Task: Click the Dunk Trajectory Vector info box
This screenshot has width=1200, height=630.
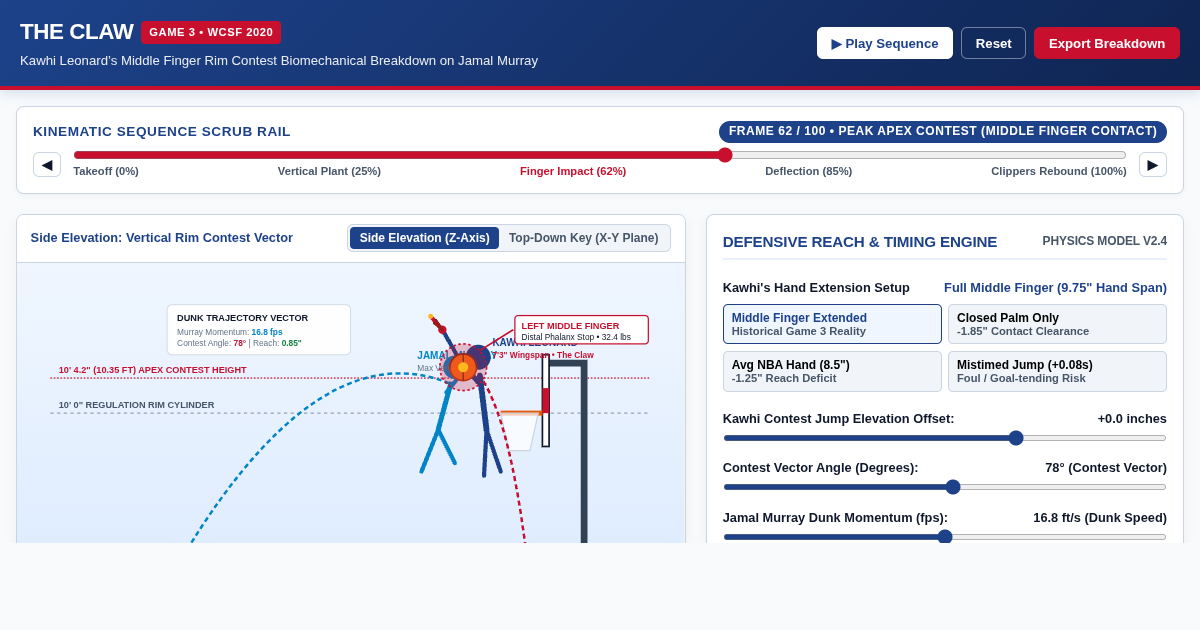Action: tap(259, 330)
